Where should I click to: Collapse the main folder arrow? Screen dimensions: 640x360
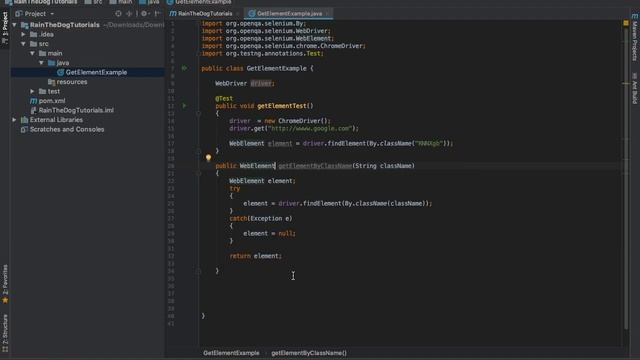[33, 53]
